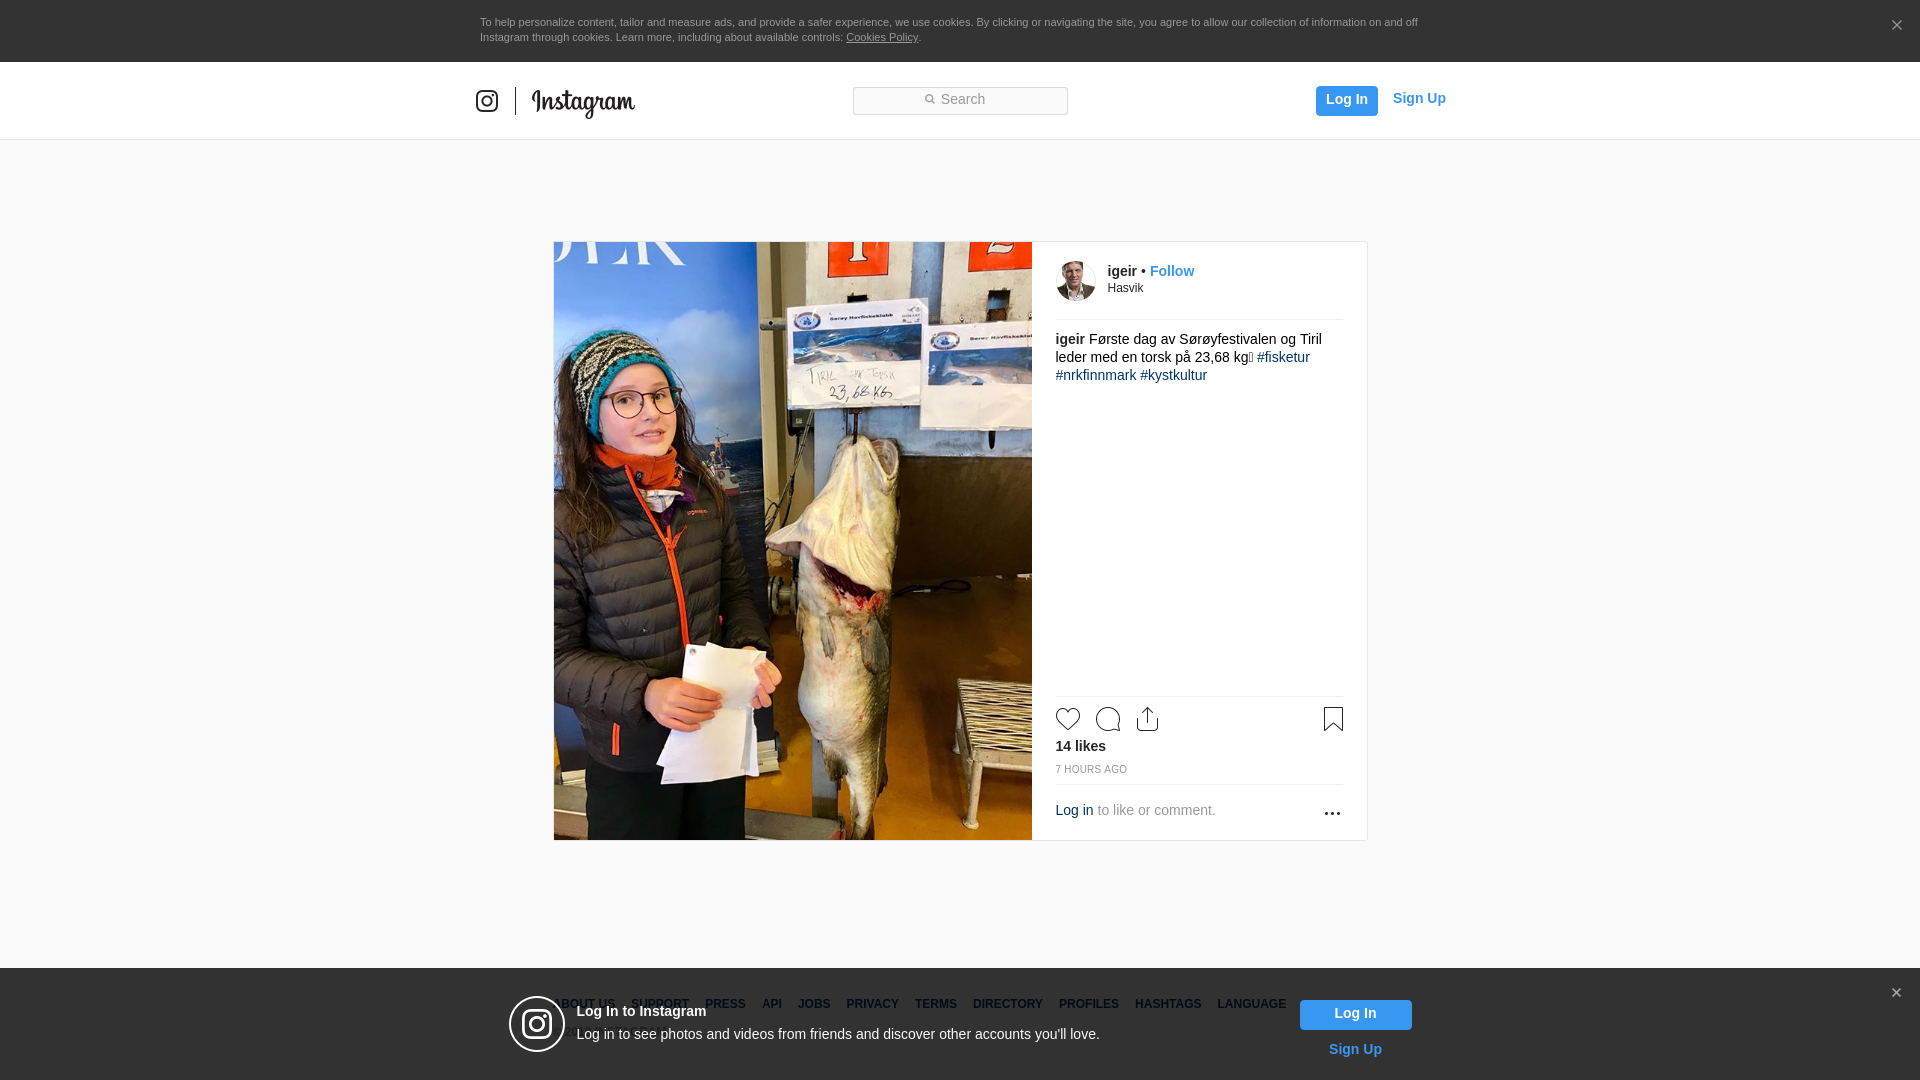The image size is (1920, 1080).
Task: Open the header Sign Up link
Action: [1419, 98]
